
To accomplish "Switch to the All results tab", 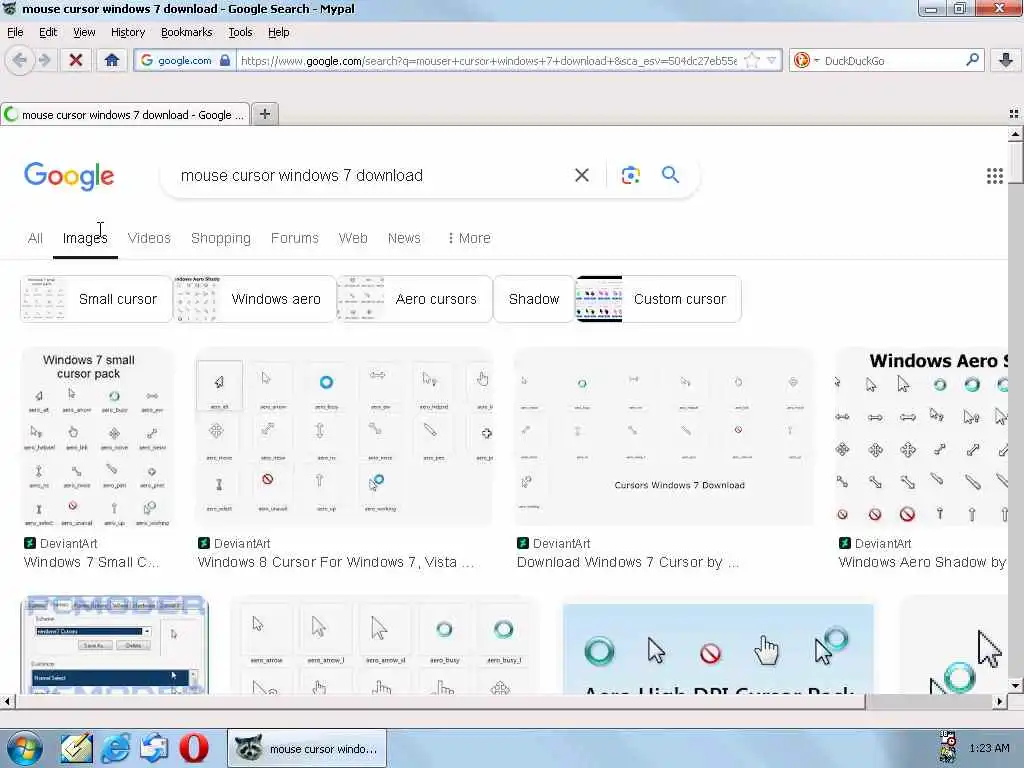I will [35, 238].
